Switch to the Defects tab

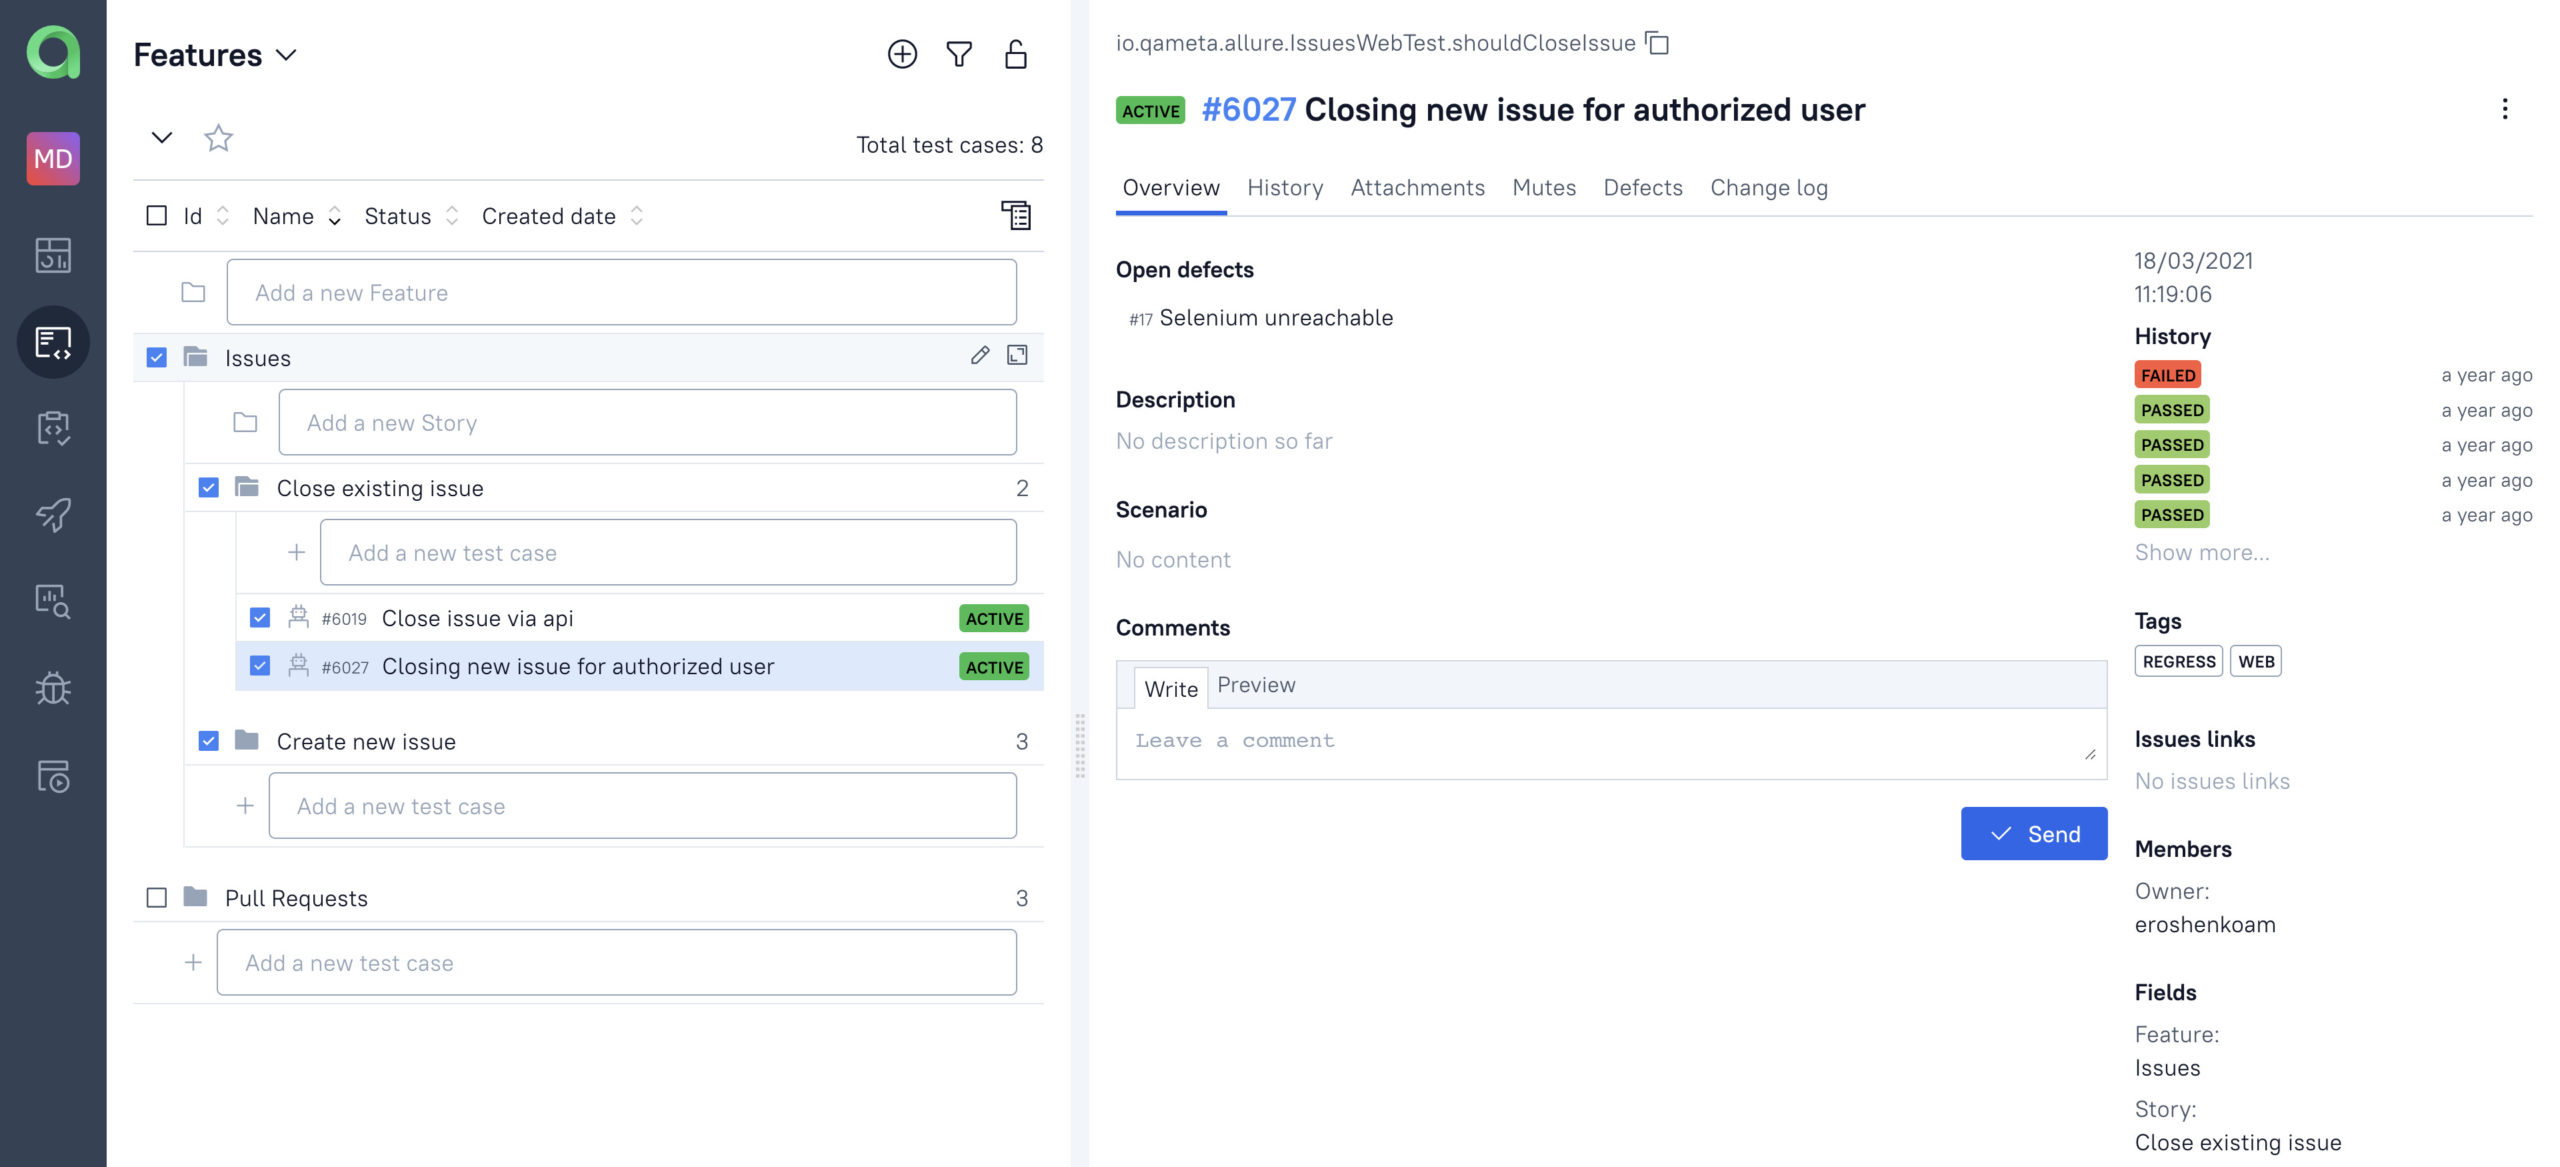pyautogui.click(x=1644, y=186)
